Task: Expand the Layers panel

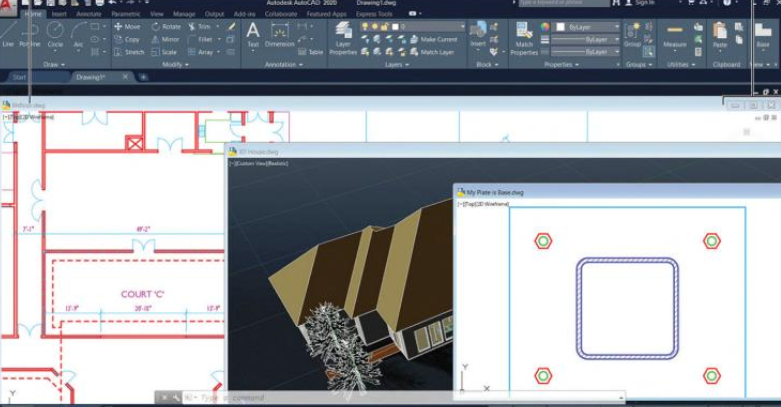Action: [x=397, y=64]
